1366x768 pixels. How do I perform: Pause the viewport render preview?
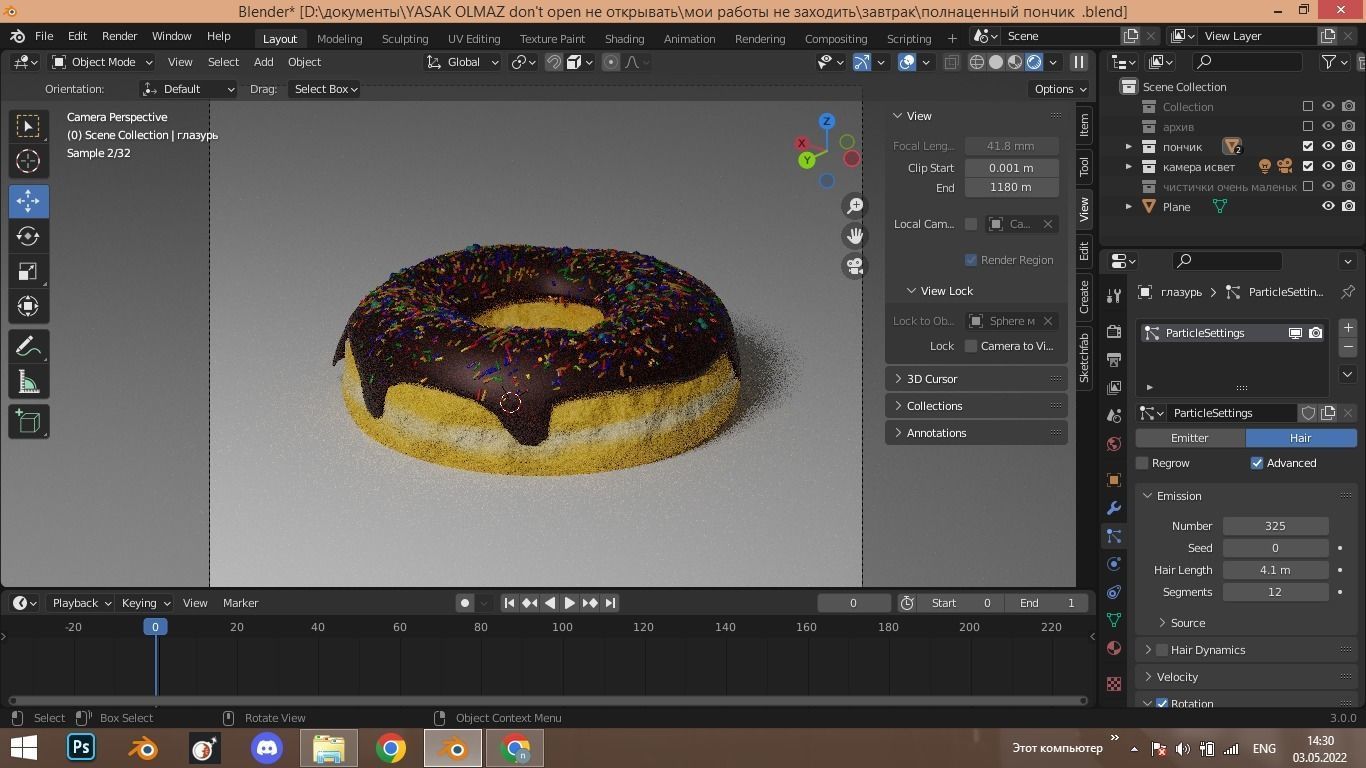1078,62
